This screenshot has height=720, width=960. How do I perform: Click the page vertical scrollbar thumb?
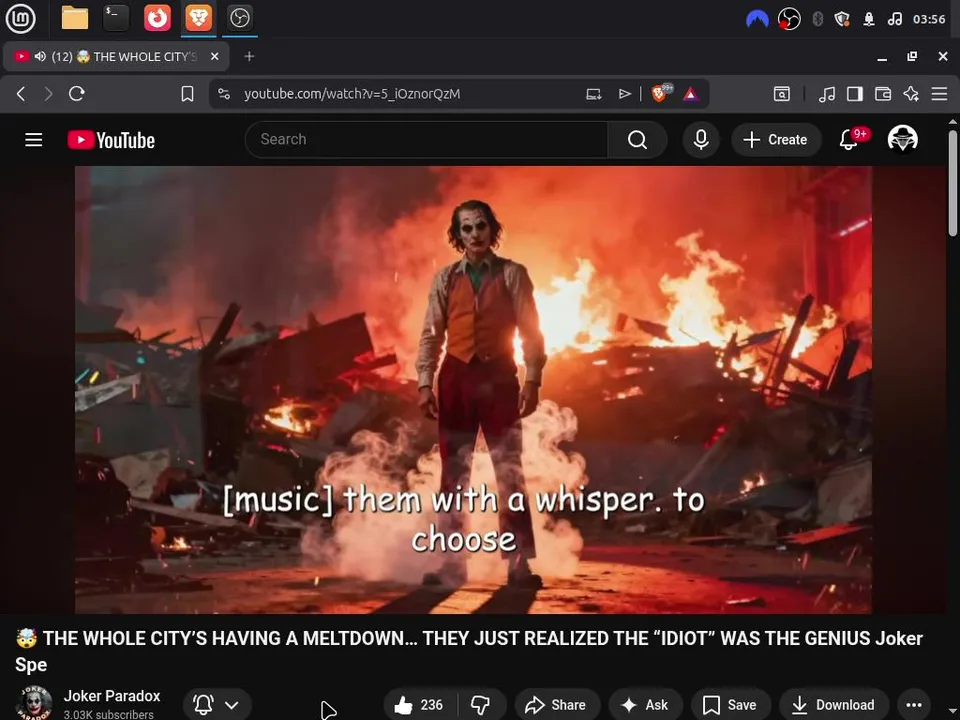(953, 182)
